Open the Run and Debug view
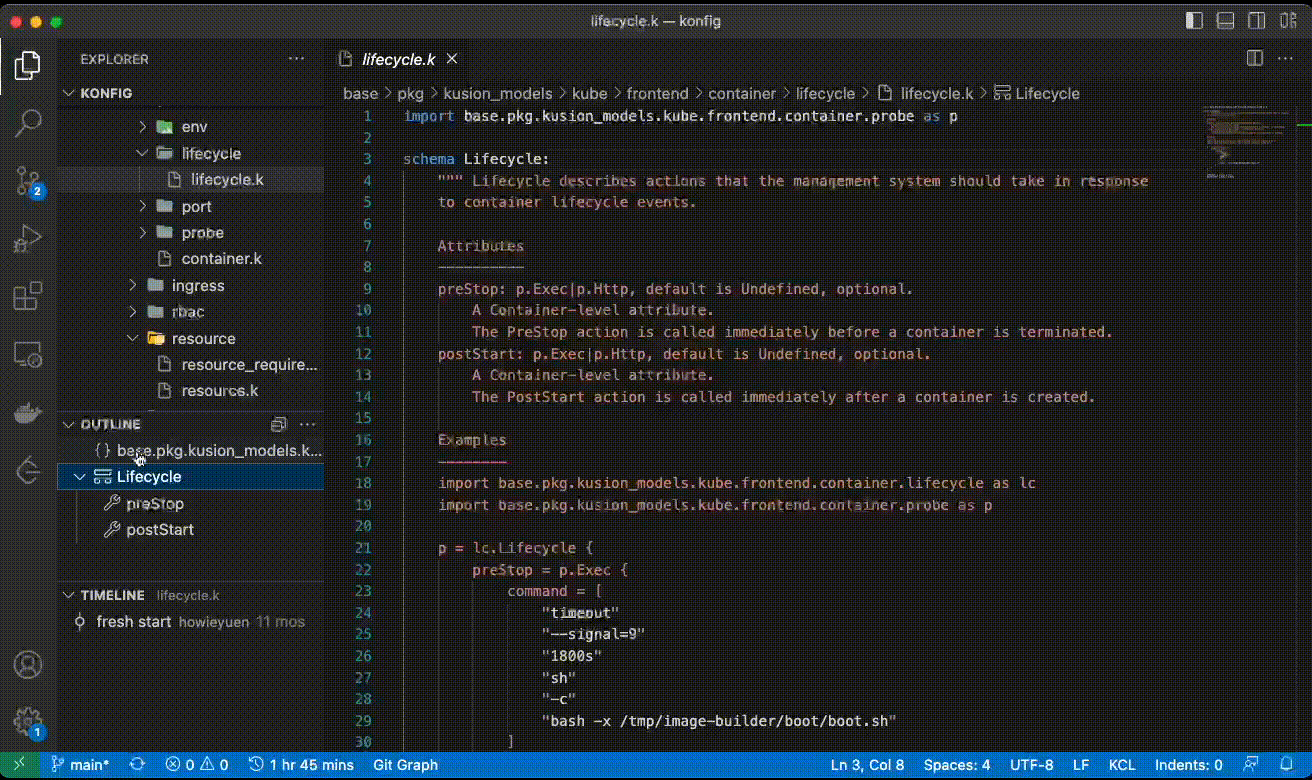Viewport: 1312px width, 780px height. pyautogui.click(x=27, y=238)
